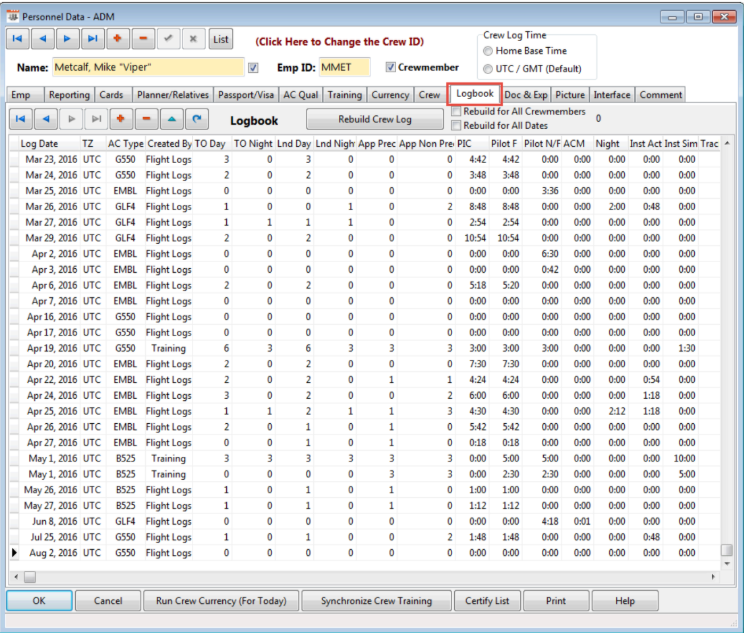The image size is (744, 633).
Task: Enable Rebuild for All Crewmembers
Action: (x=456, y=112)
